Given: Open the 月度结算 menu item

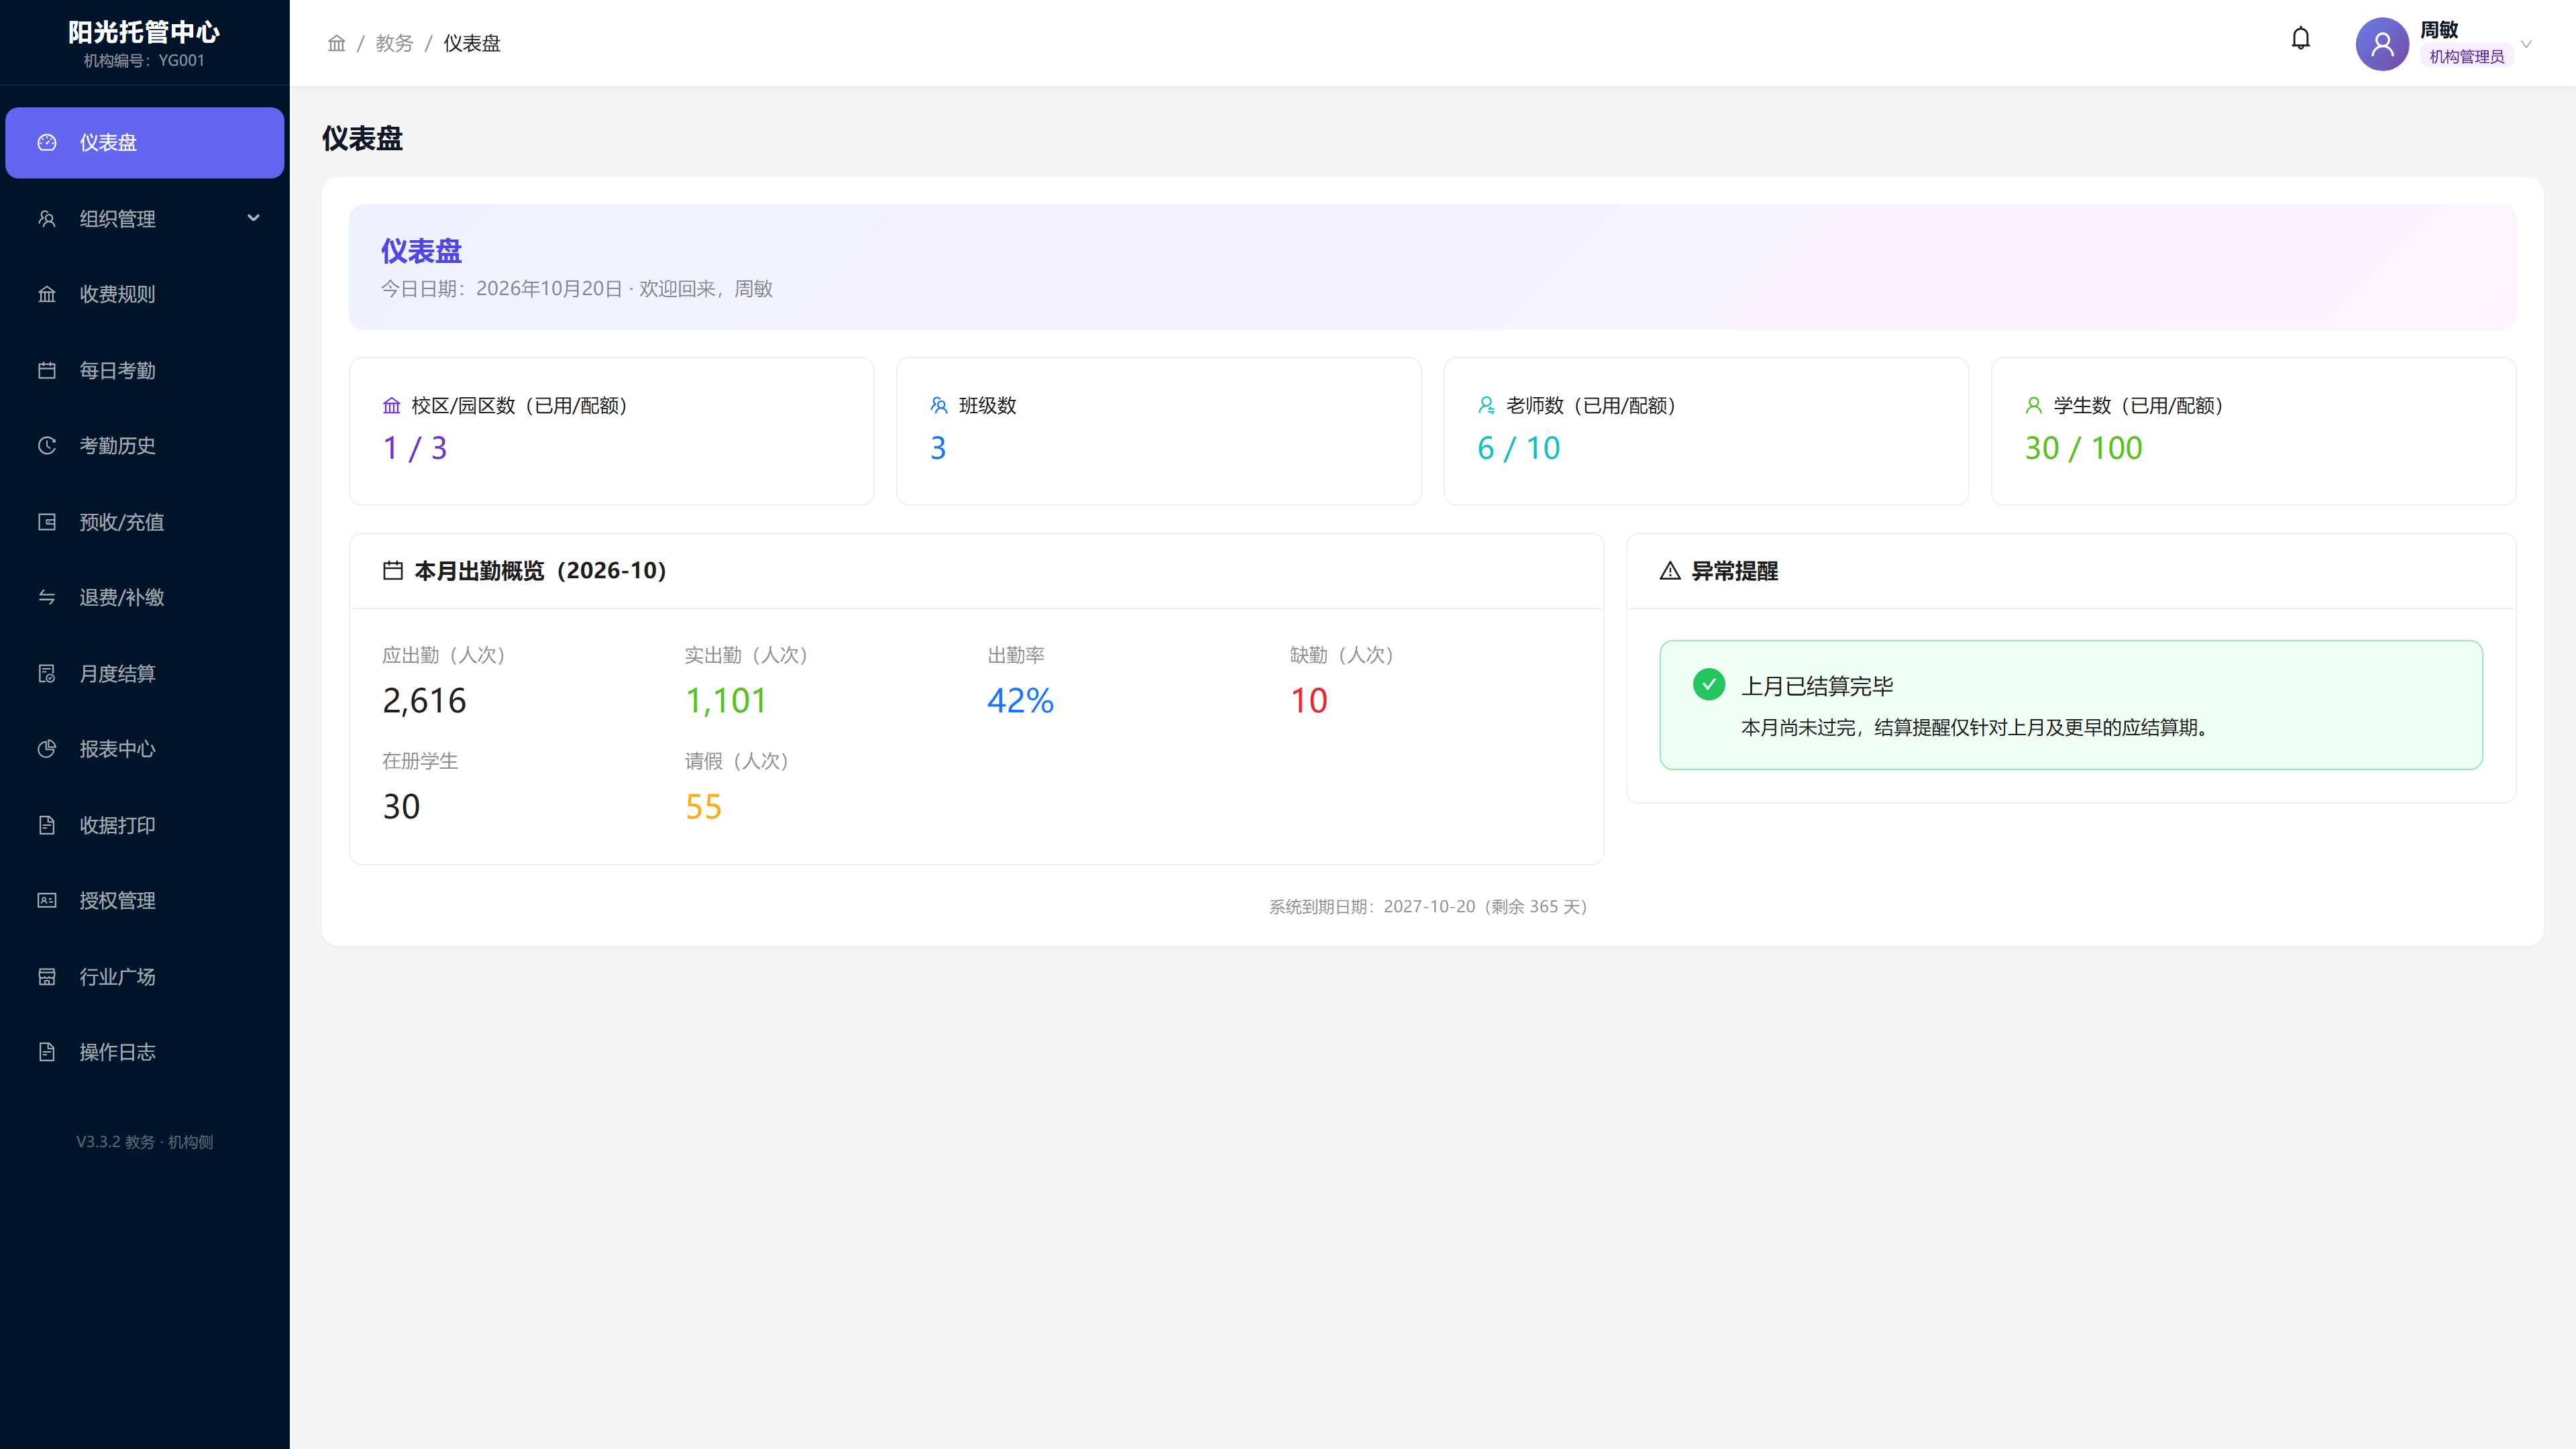Looking at the screenshot, I should pyautogui.click(x=145, y=673).
